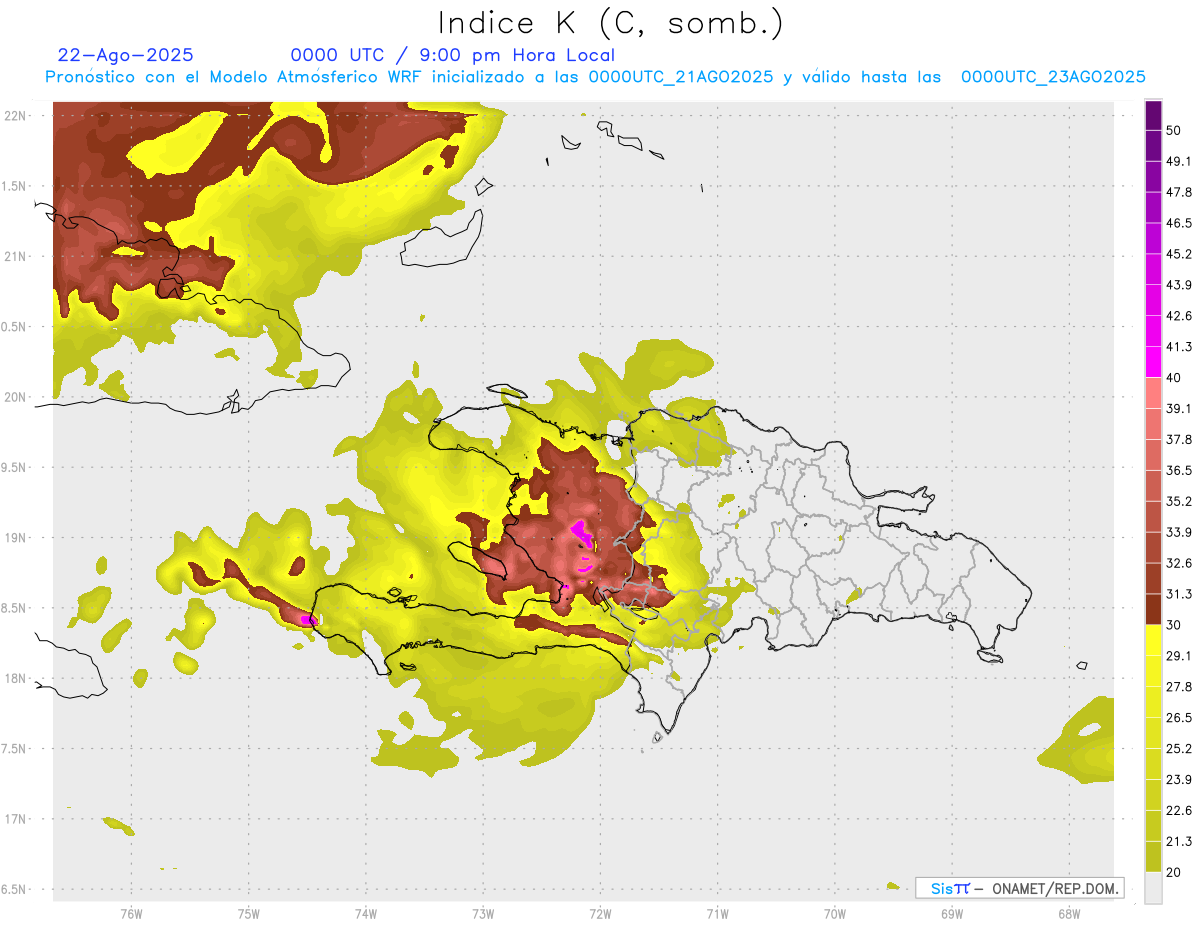Image resolution: width=1200 pixels, height=927 pixels.
Task: Click the light gray swatch below 20
Action: click(x=1153, y=888)
